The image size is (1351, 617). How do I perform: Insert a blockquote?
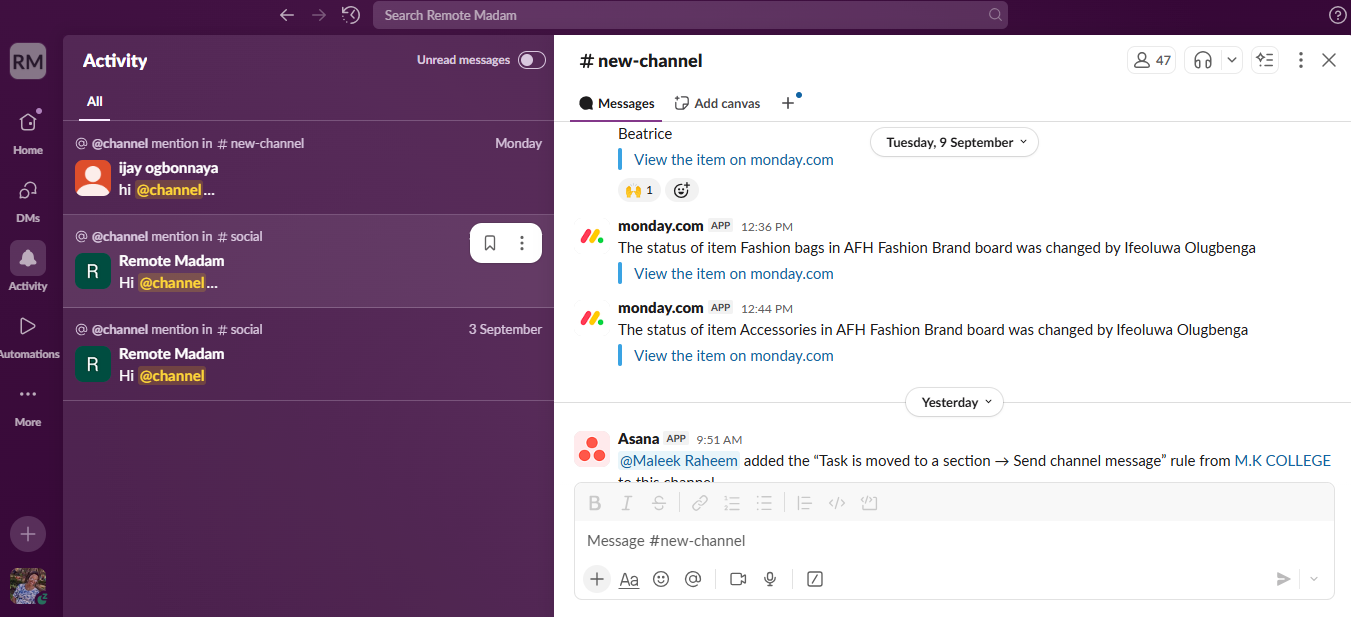click(804, 503)
